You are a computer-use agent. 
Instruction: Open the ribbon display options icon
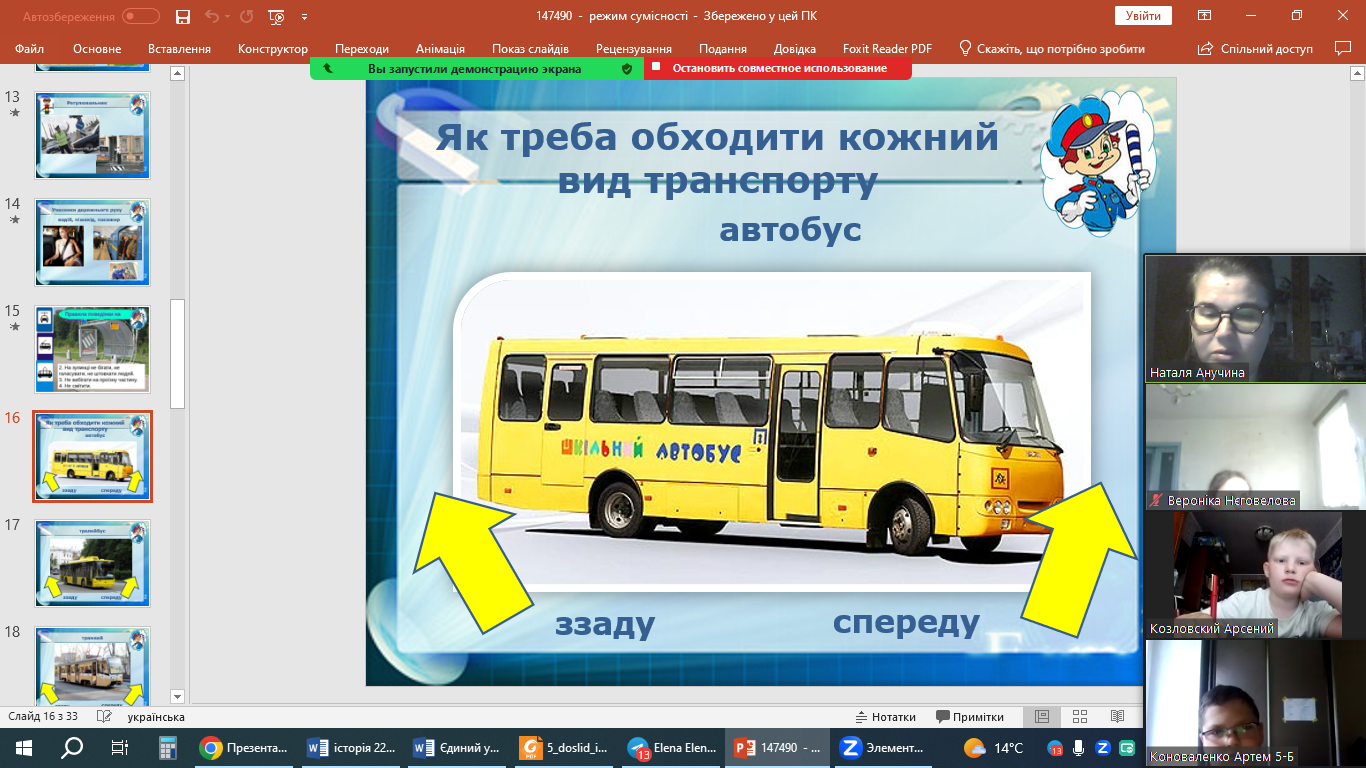click(x=1205, y=16)
